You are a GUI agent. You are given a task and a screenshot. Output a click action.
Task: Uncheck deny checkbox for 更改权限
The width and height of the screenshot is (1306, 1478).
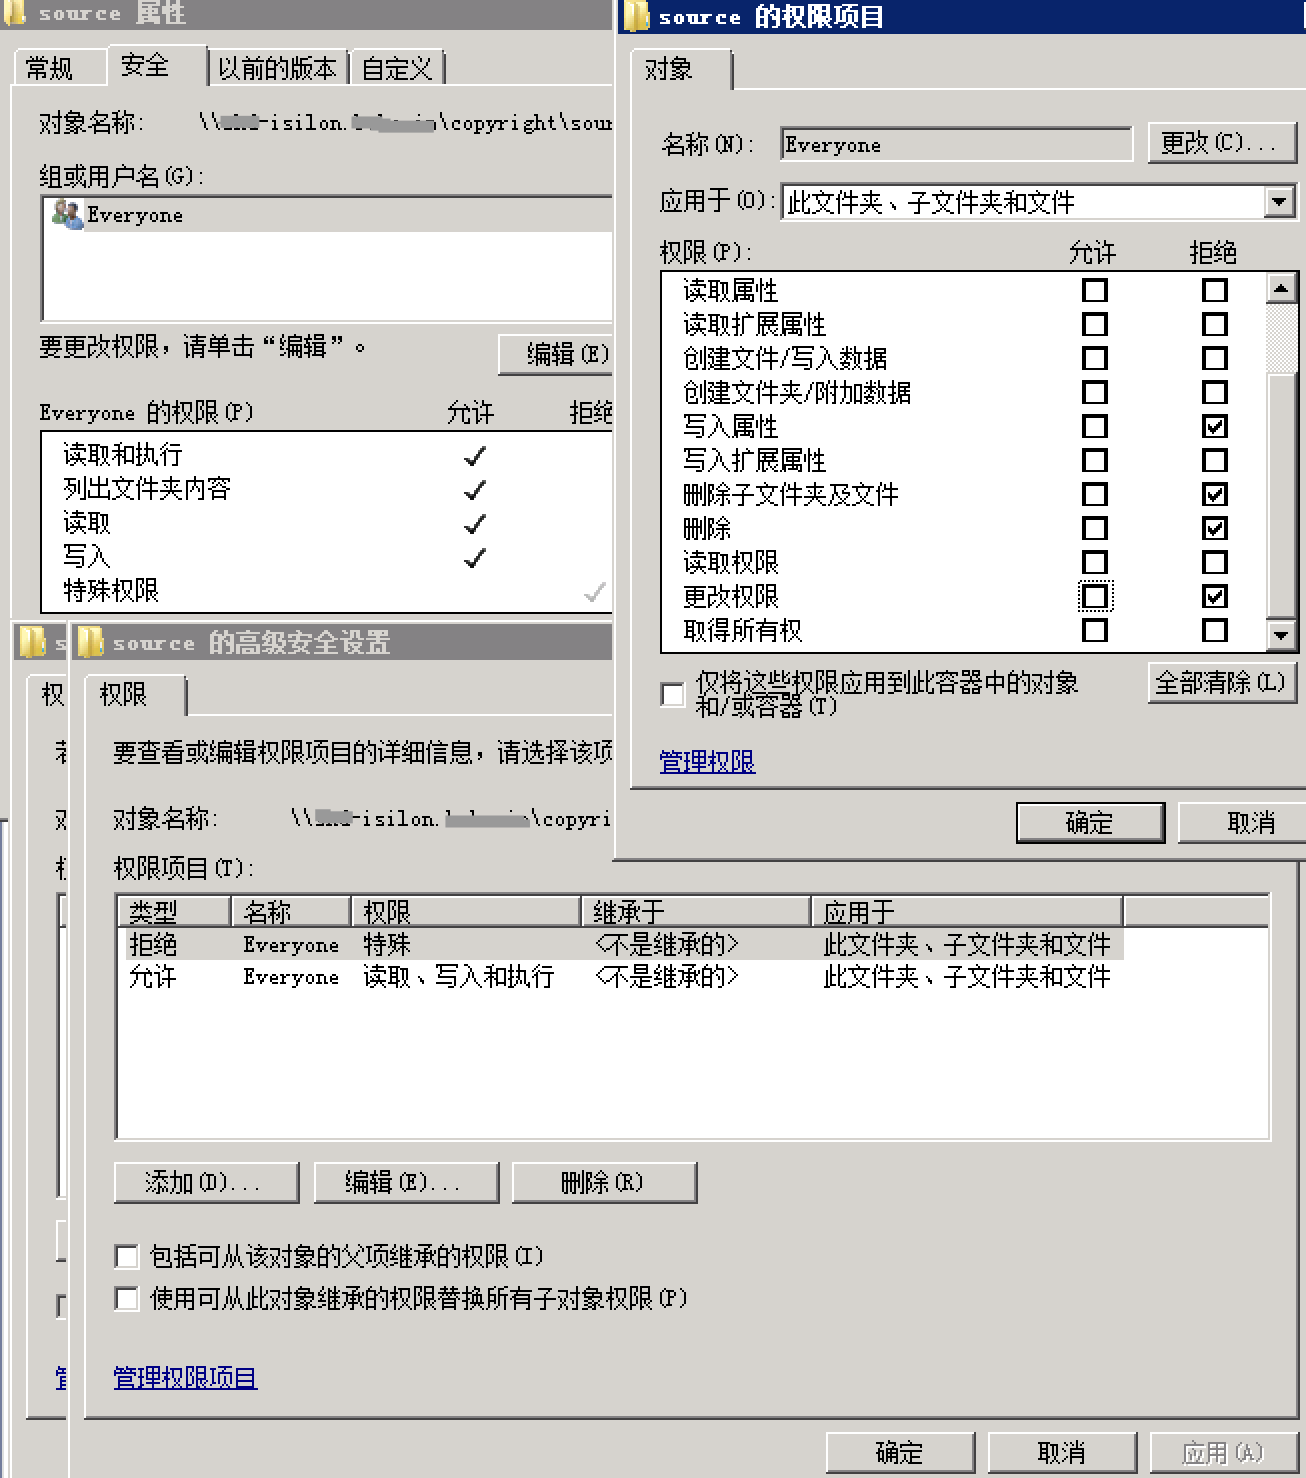click(1215, 596)
